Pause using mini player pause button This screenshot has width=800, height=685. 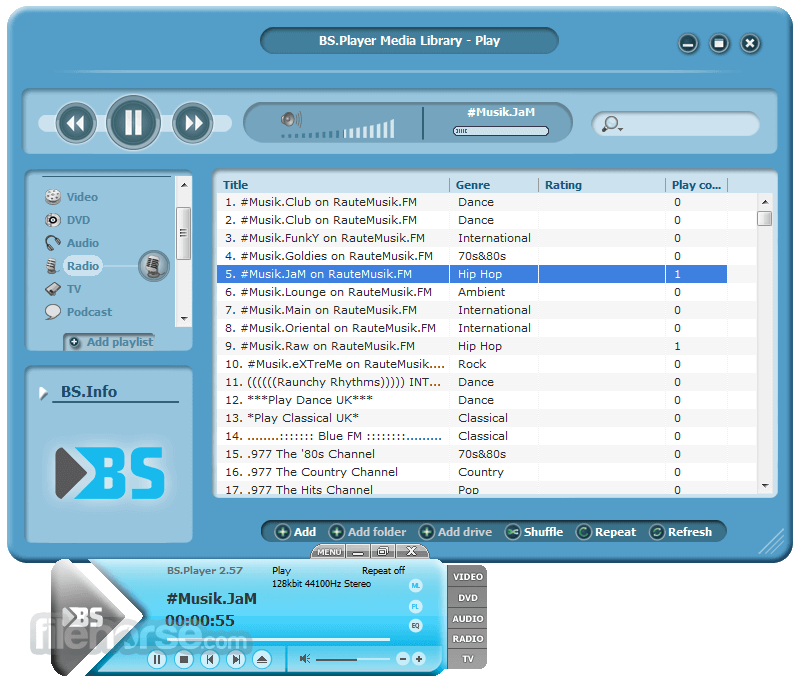[x=157, y=659]
